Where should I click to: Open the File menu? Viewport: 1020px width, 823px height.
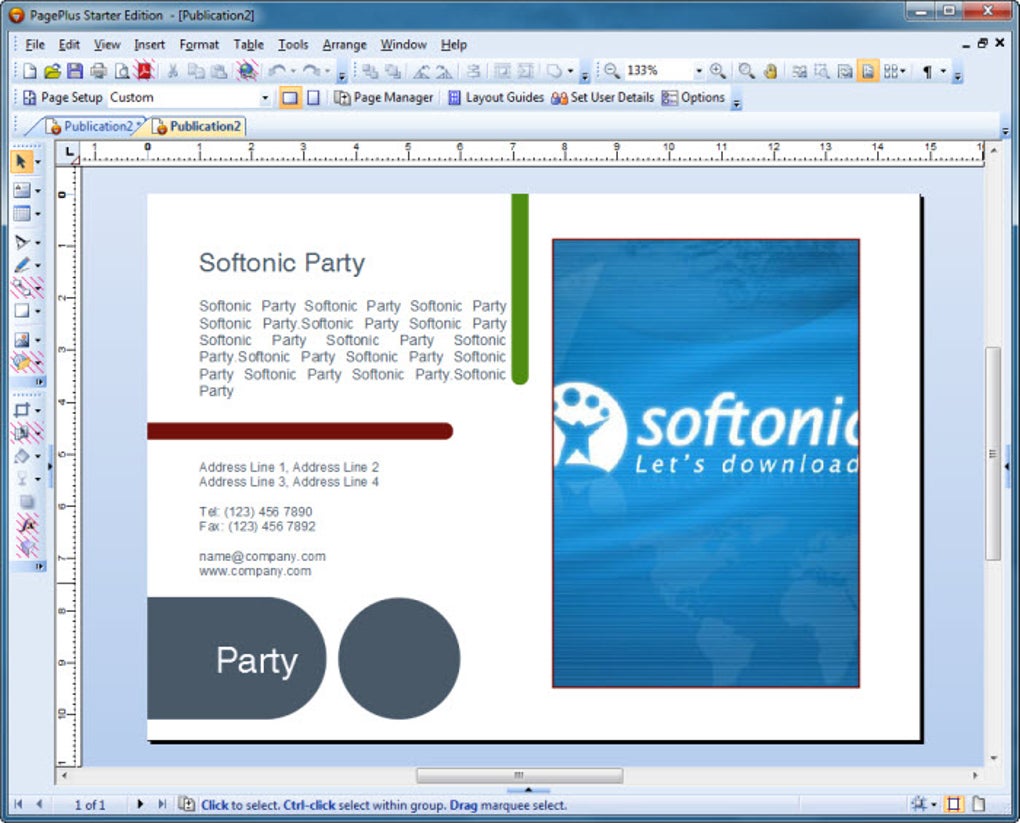pos(34,44)
